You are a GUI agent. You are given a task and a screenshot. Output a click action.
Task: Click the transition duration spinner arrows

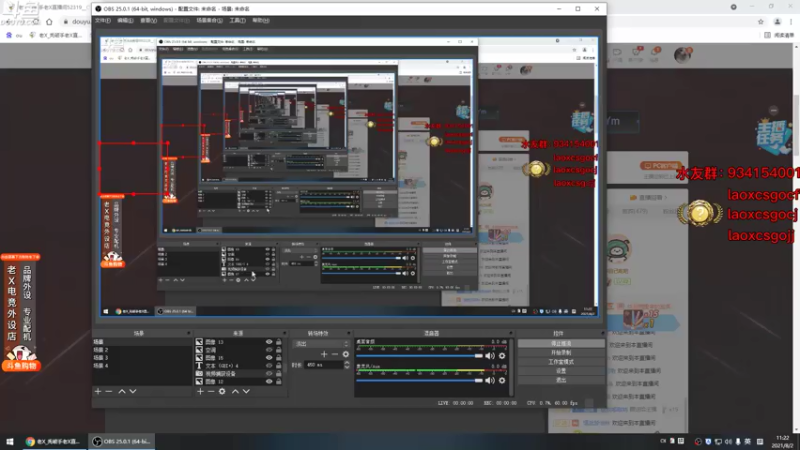point(347,365)
